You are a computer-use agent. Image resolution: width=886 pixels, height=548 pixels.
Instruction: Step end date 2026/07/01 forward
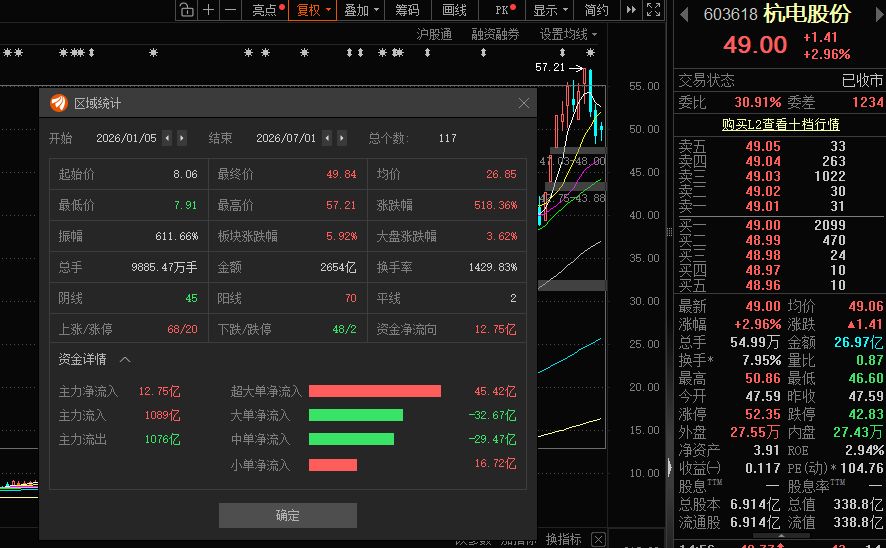(341, 138)
